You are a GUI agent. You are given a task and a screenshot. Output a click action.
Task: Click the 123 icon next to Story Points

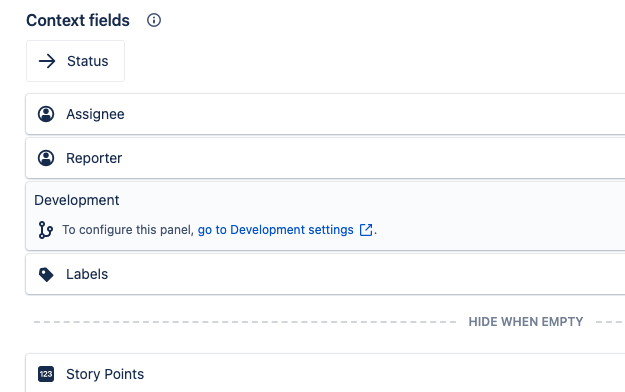click(46, 374)
